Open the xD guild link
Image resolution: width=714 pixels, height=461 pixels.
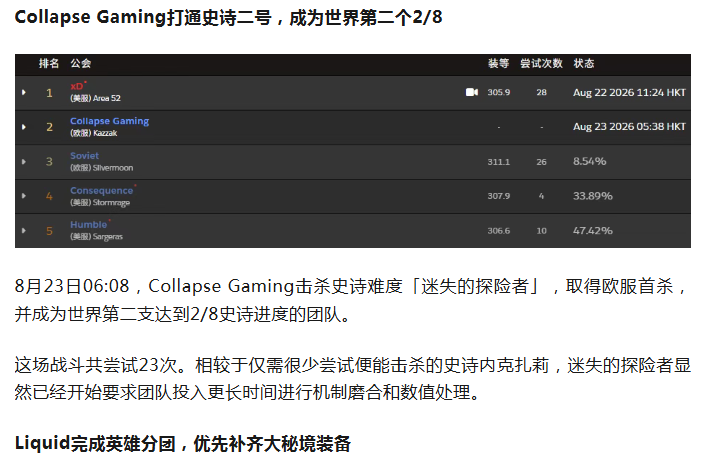tap(77, 86)
